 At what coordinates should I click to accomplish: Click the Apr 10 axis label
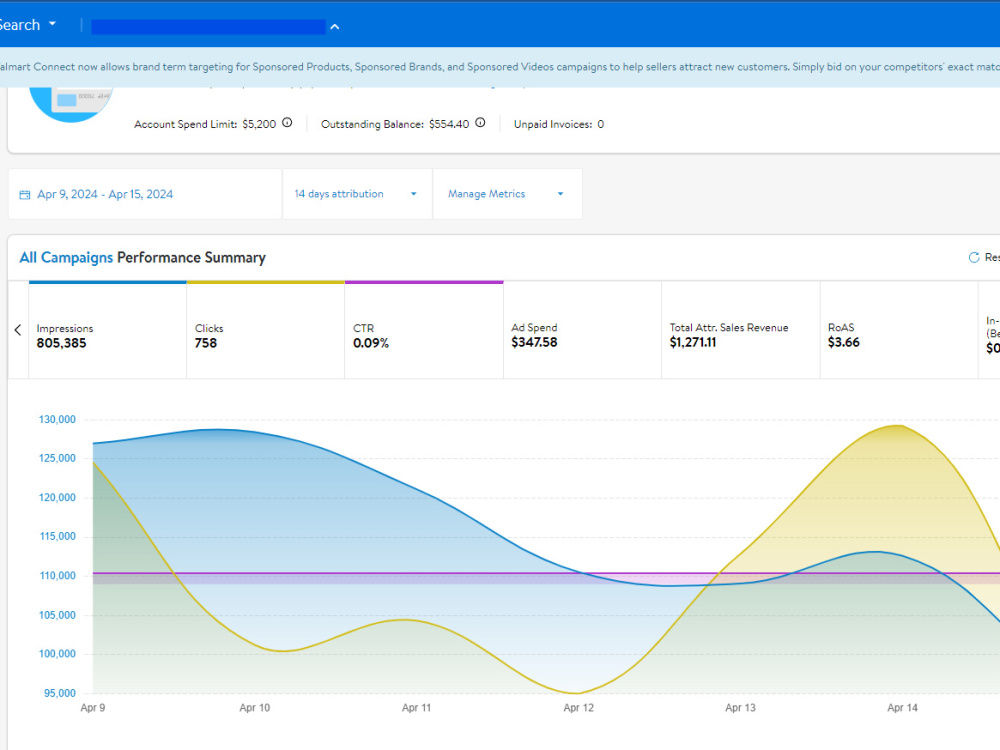[254, 708]
